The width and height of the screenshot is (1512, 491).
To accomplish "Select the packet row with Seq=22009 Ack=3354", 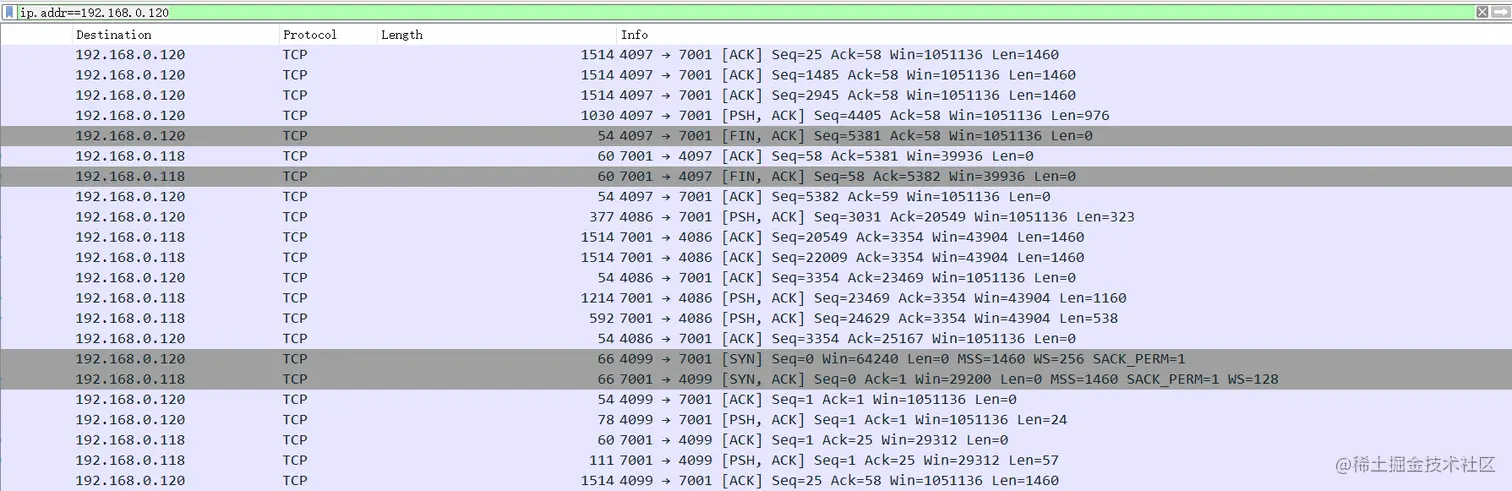I will 756,257.
